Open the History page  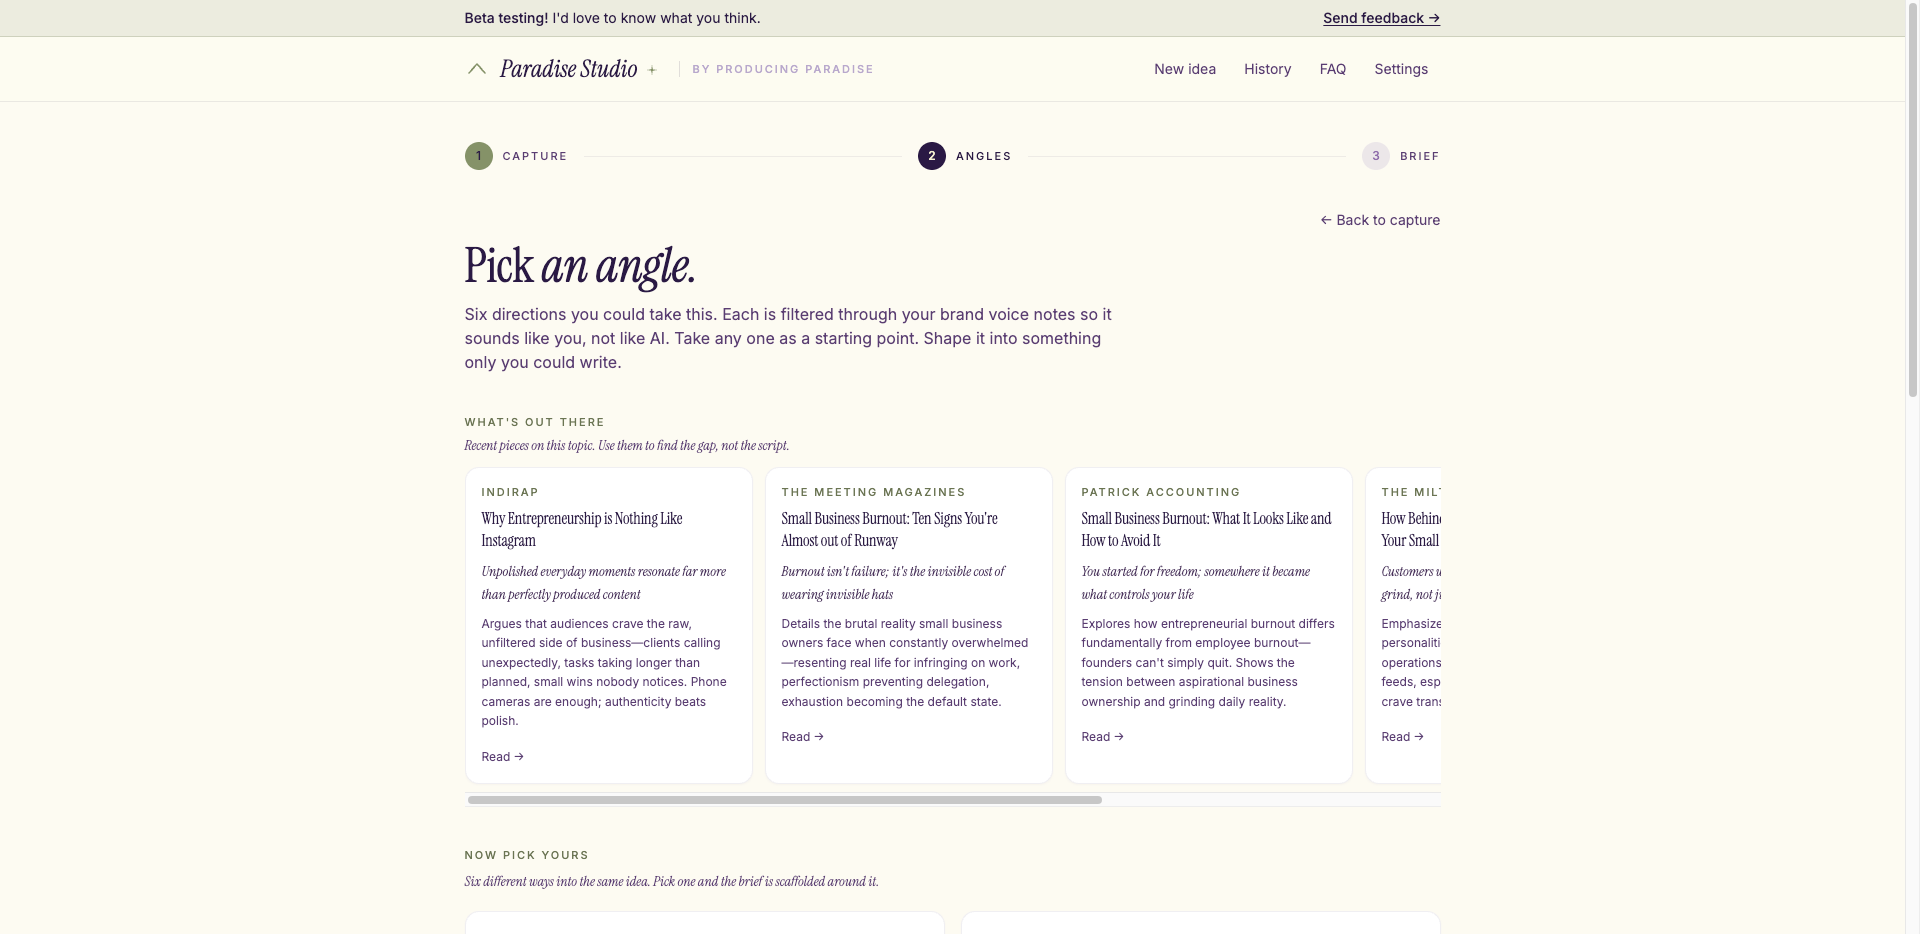tap(1267, 69)
